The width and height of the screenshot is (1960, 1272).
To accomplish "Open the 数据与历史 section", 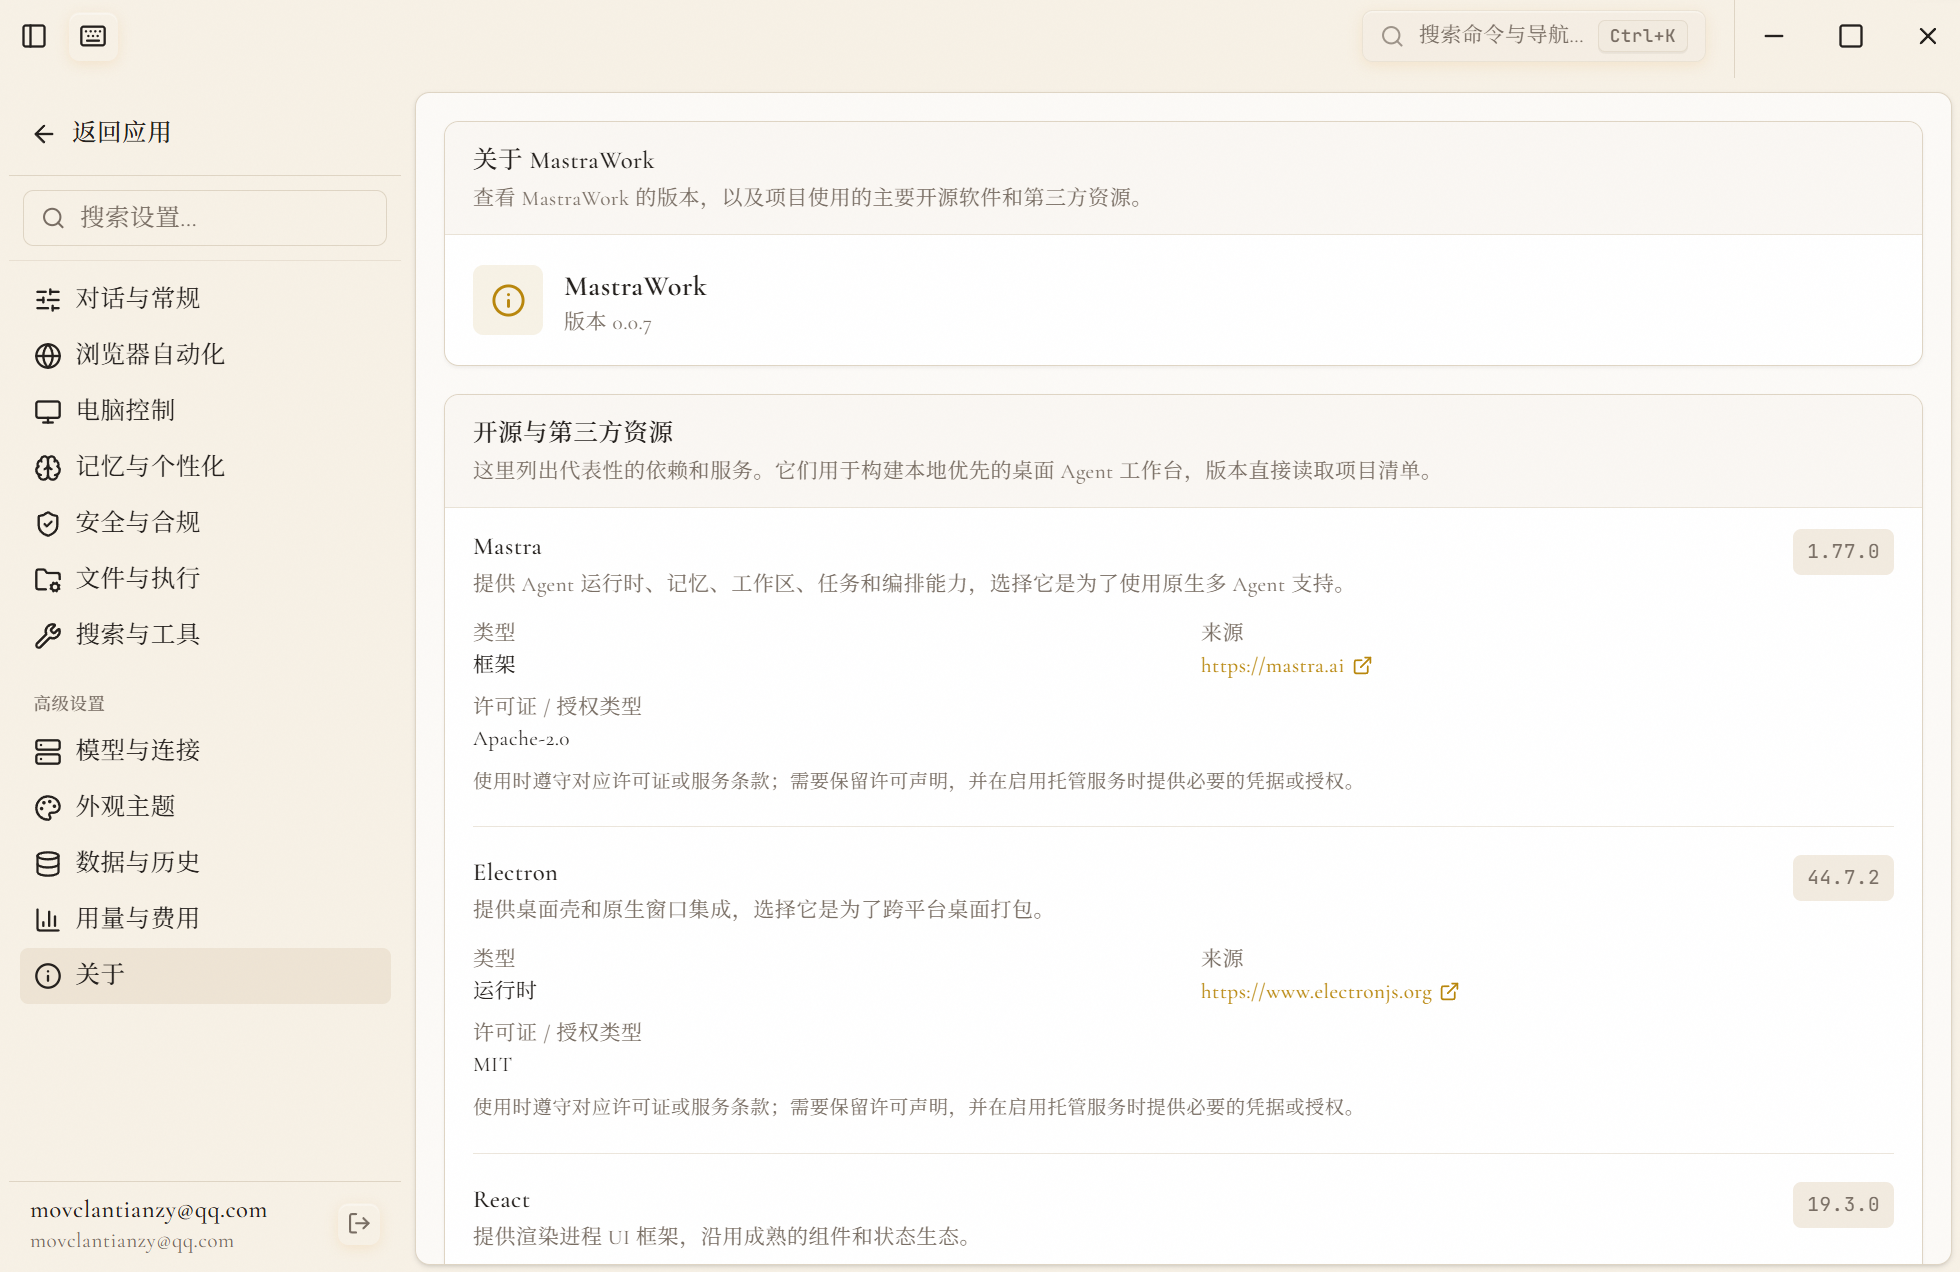I will coord(205,862).
